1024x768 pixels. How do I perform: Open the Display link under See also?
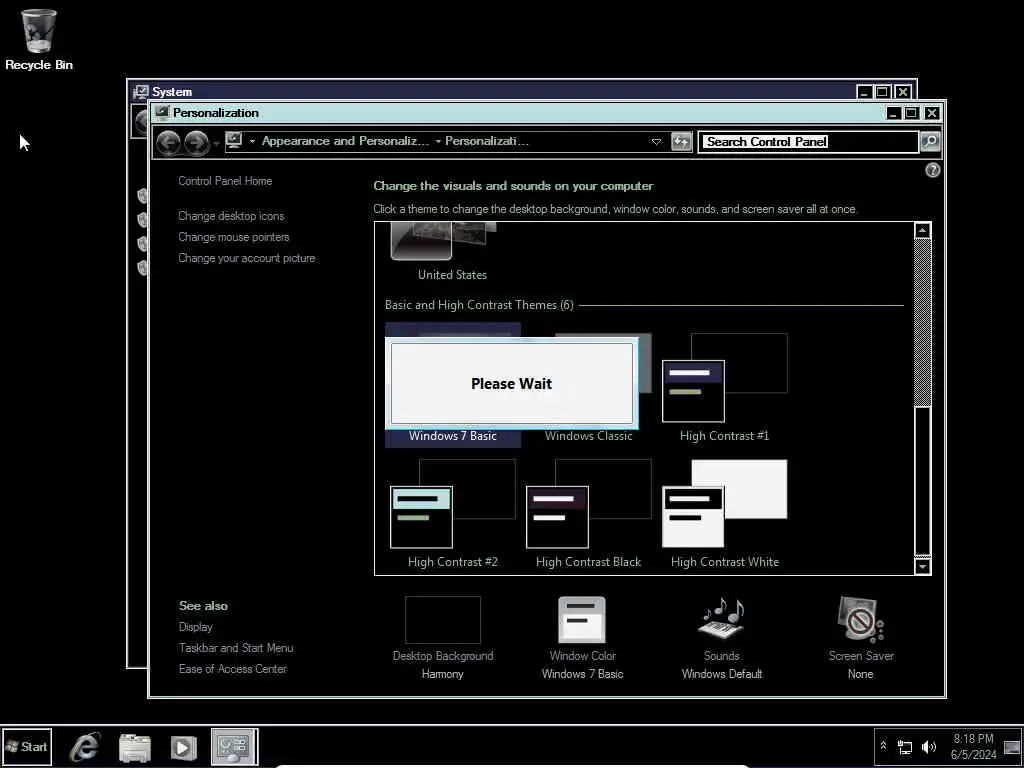[x=196, y=627]
